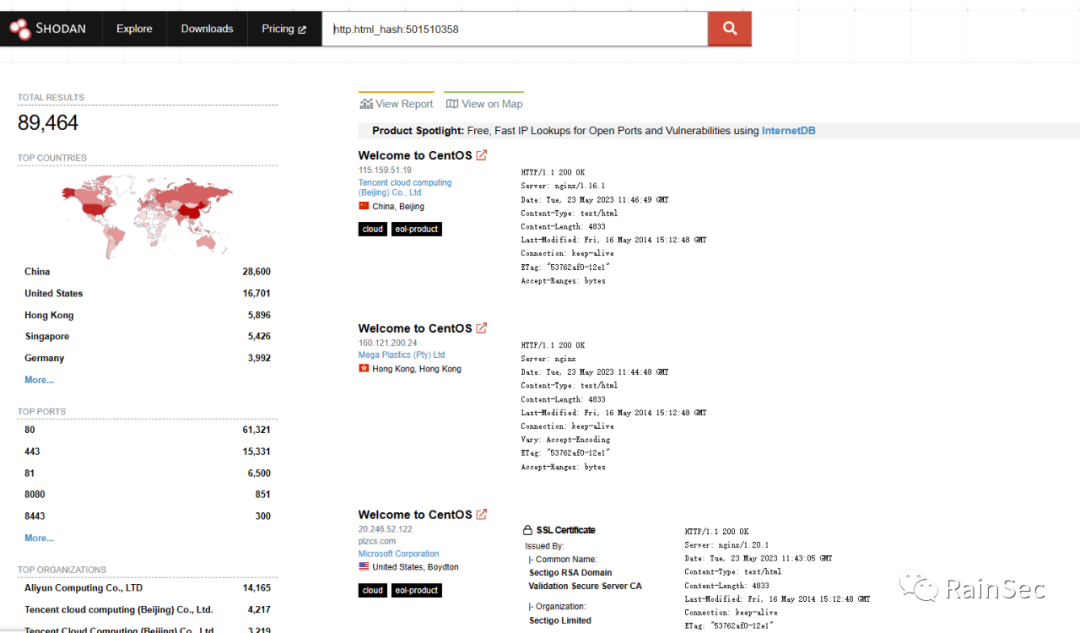Click eol-product tag on 115.159.51.19 result
1080x633 pixels.
[417, 229]
